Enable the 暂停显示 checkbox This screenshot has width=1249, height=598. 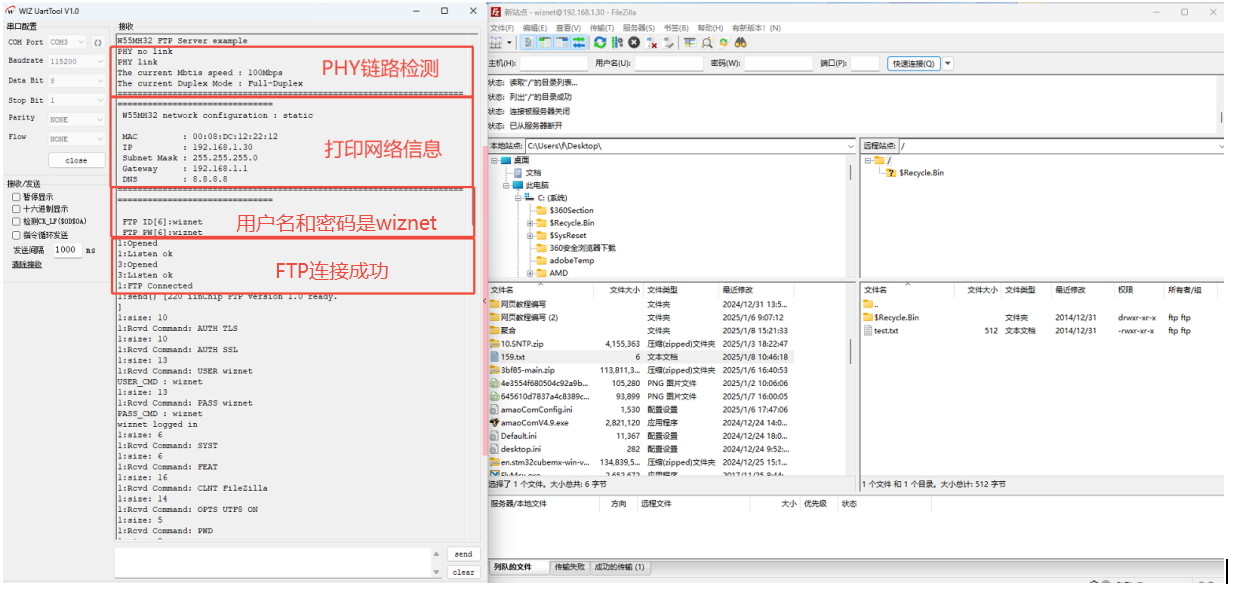click(x=16, y=197)
